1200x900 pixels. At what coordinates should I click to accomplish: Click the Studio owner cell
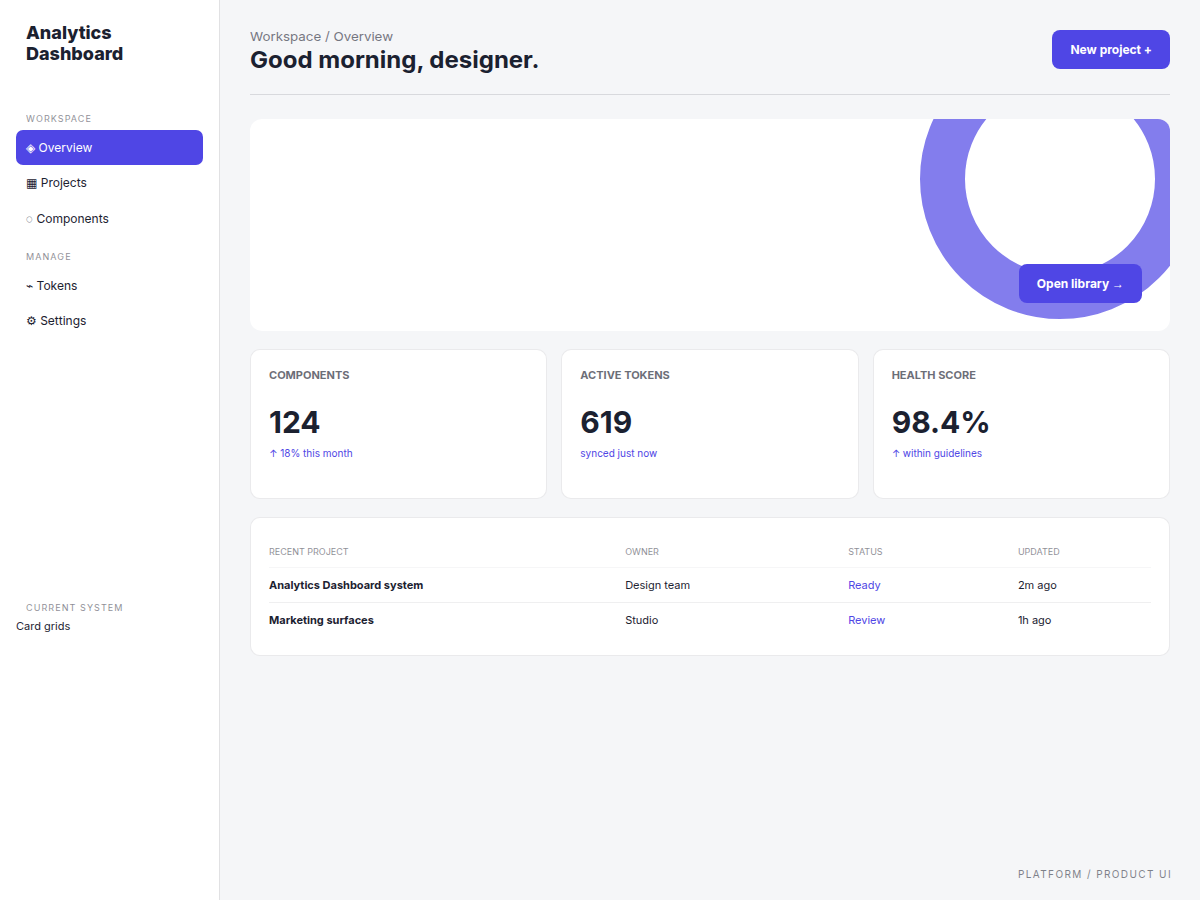(x=642, y=620)
